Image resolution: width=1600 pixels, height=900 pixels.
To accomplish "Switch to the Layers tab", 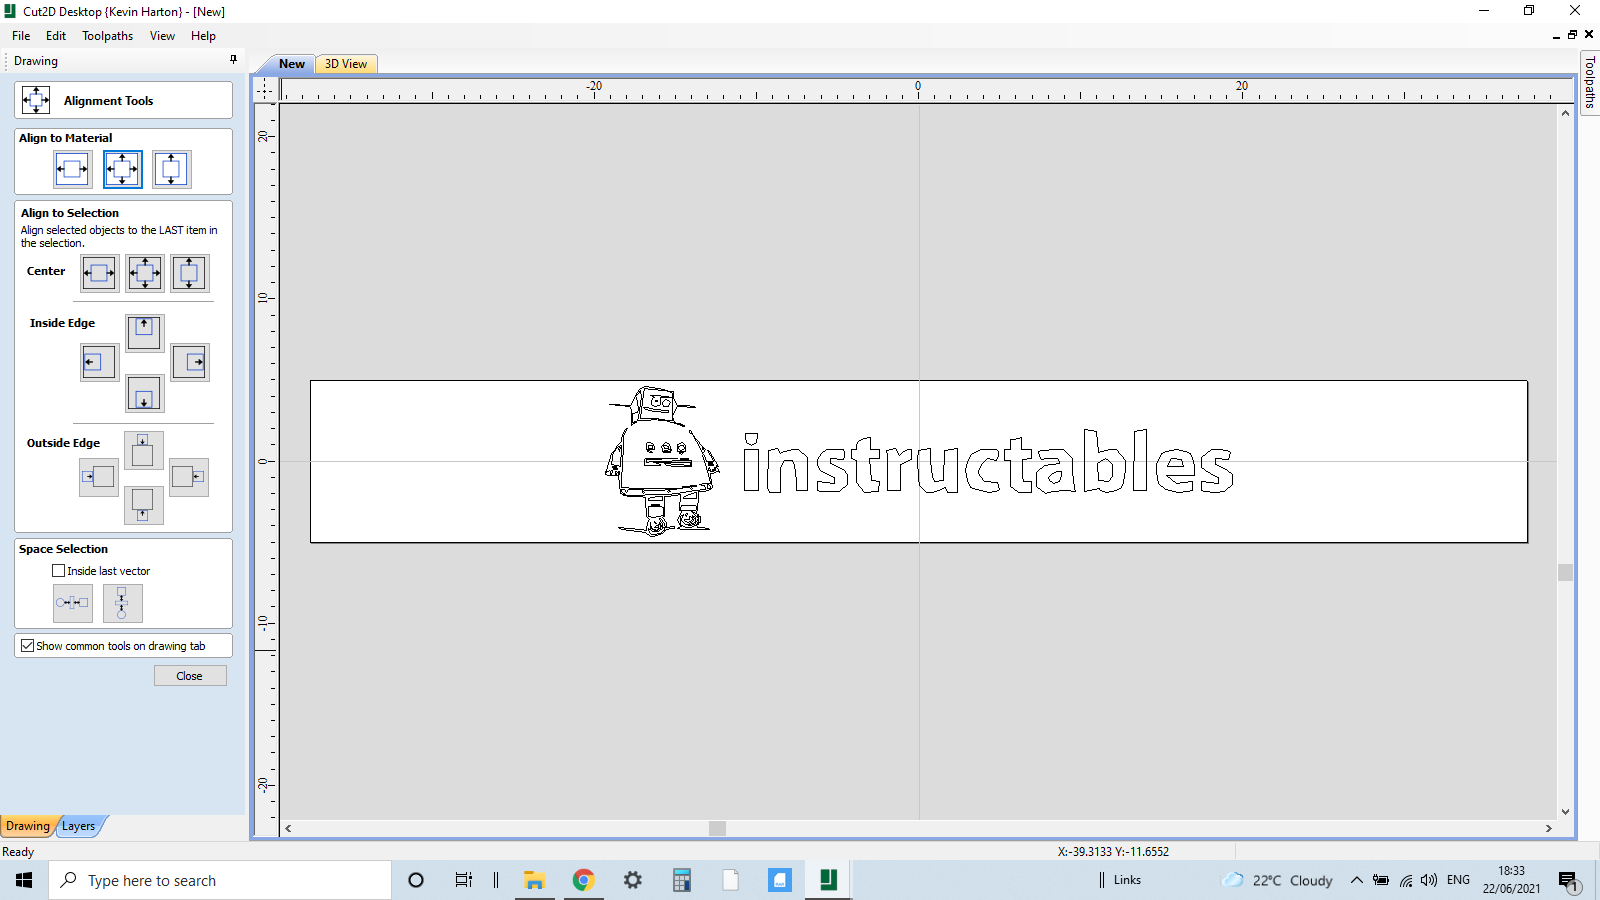I will [79, 826].
